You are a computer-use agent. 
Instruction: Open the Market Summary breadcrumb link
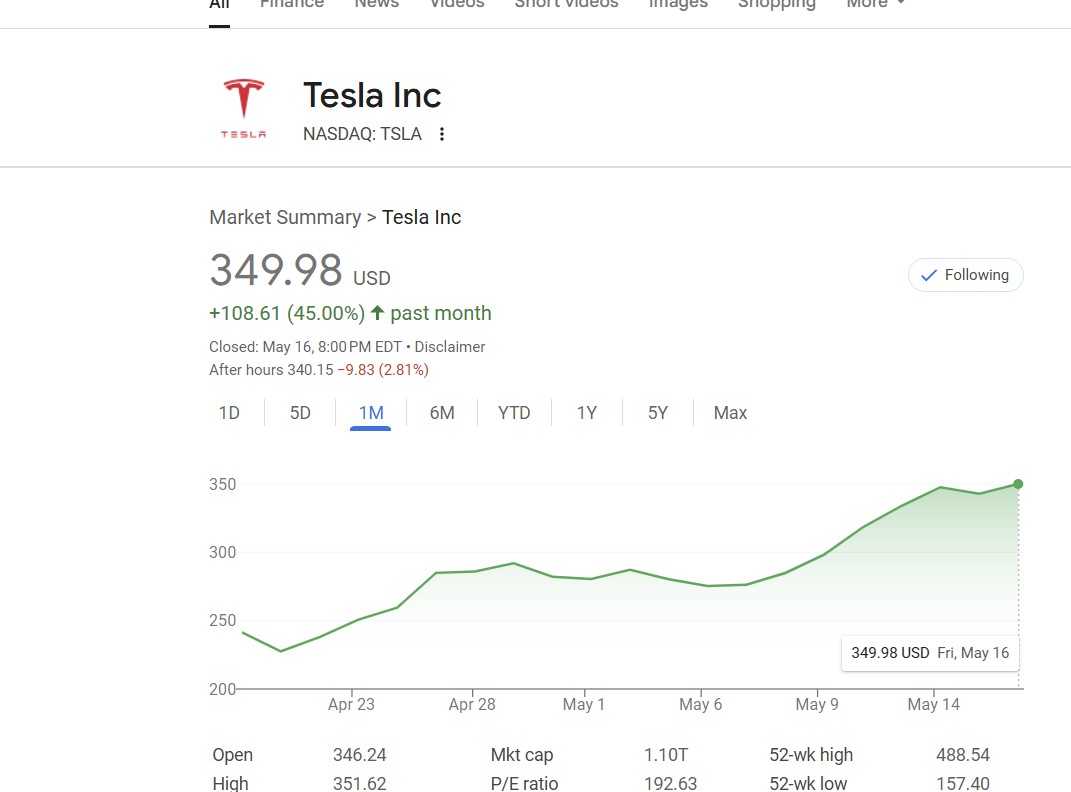click(285, 217)
